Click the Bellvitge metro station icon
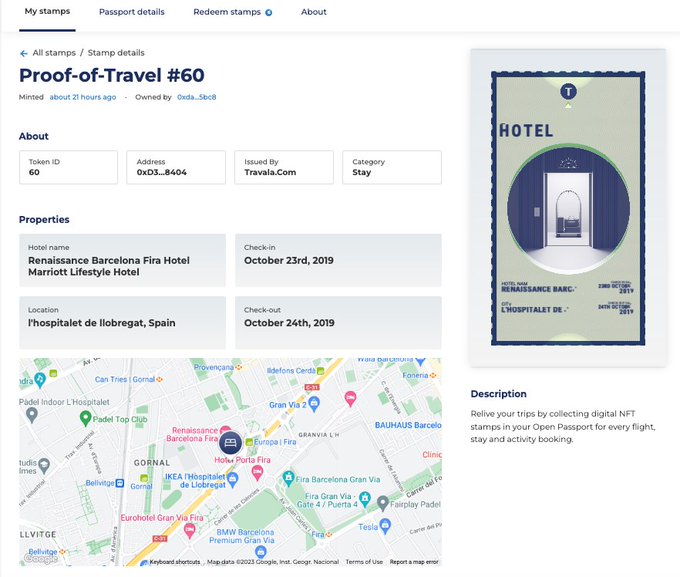The image size is (680, 577). click(120, 483)
